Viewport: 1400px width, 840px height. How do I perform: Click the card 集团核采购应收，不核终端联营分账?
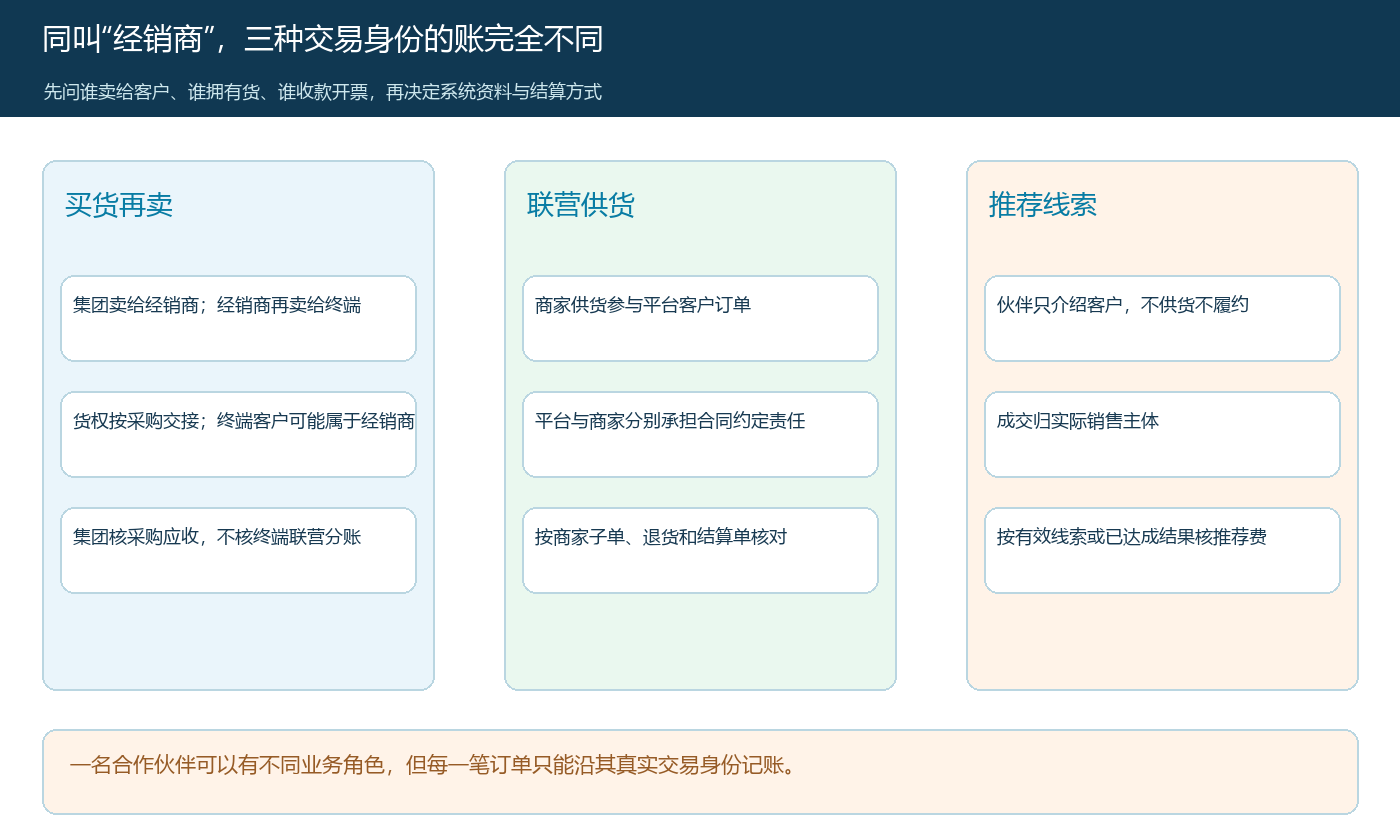[238, 550]
